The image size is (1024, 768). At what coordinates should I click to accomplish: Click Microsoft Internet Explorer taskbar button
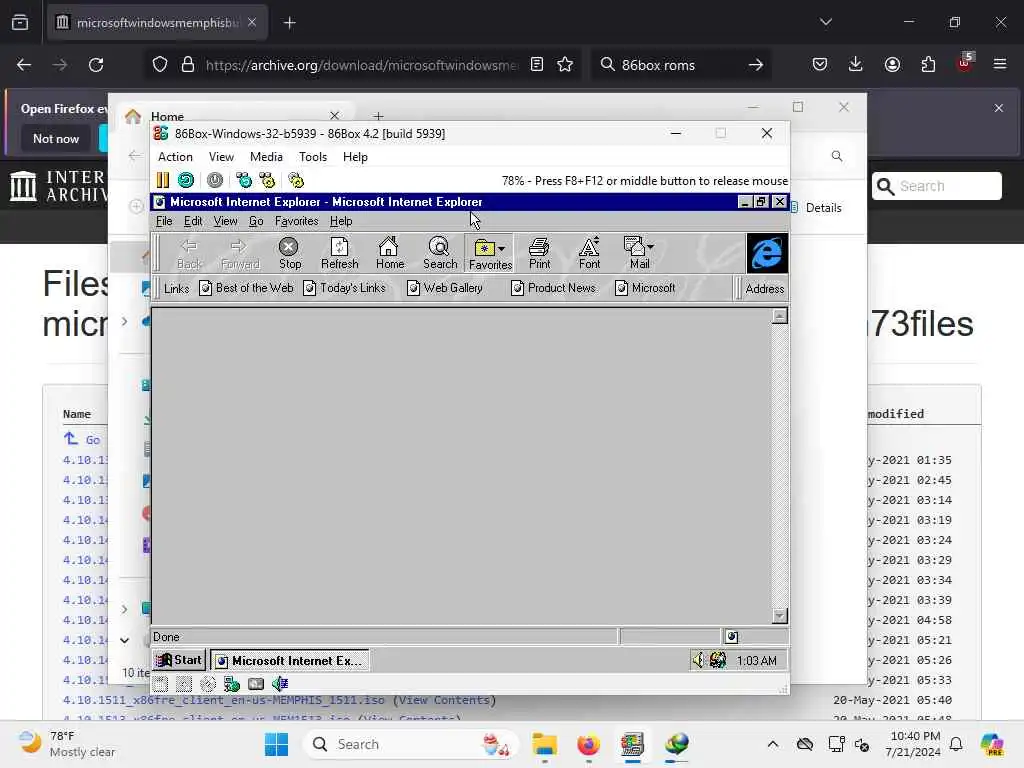289,660
